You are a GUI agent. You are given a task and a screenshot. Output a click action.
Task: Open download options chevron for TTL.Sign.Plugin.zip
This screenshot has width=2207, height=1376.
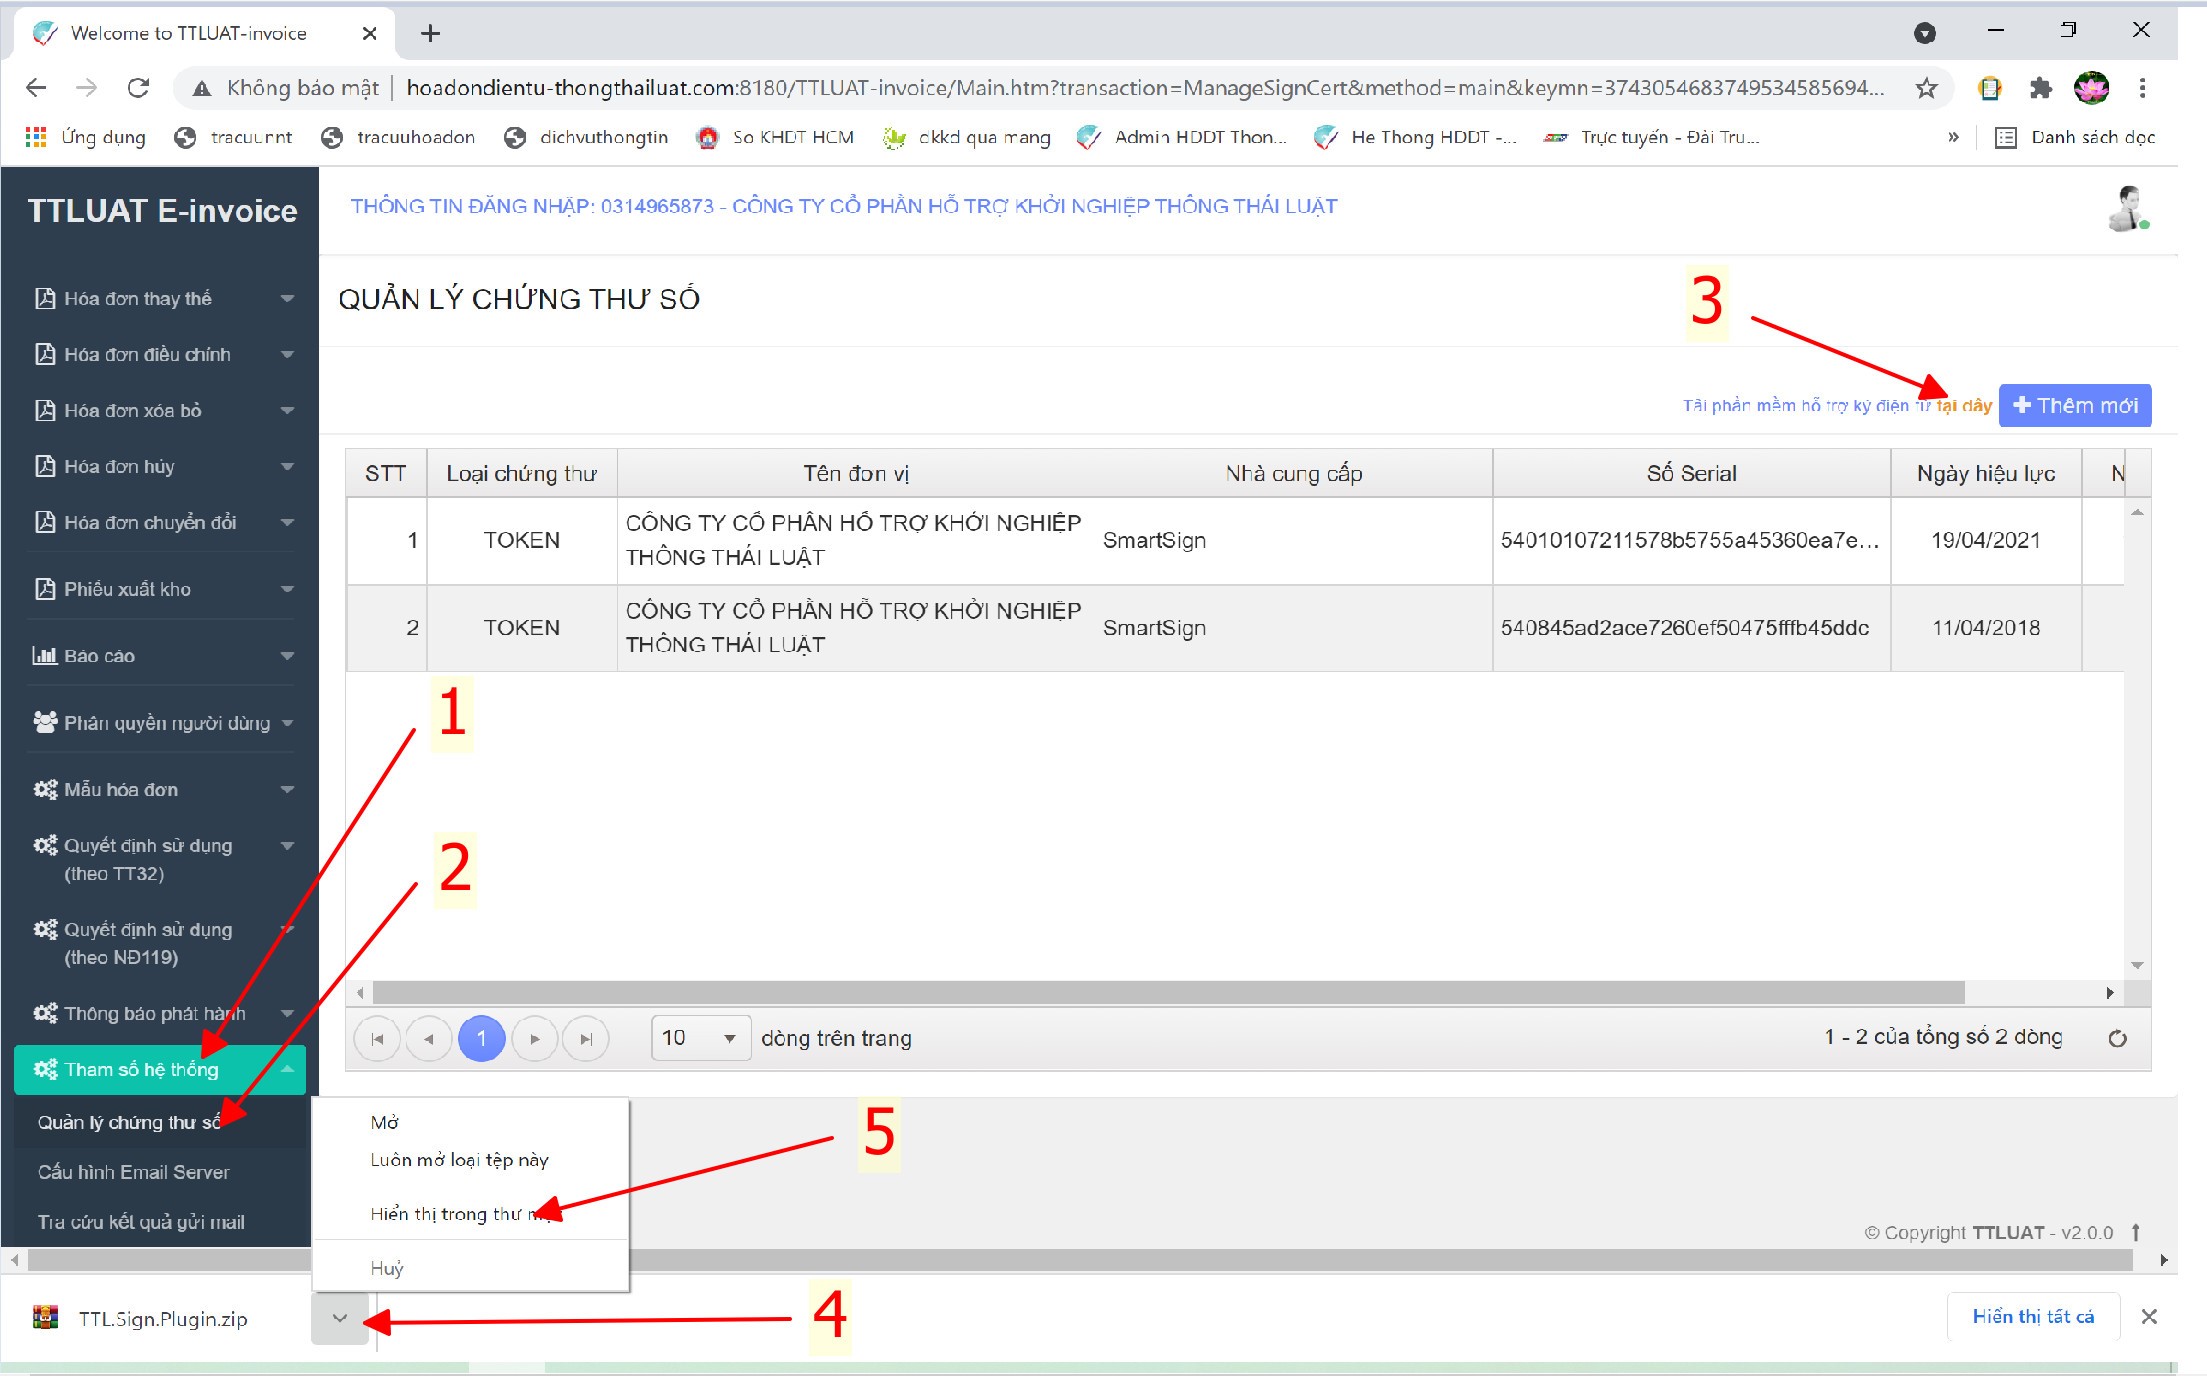pyautogui.click(x=340, y=1318)
